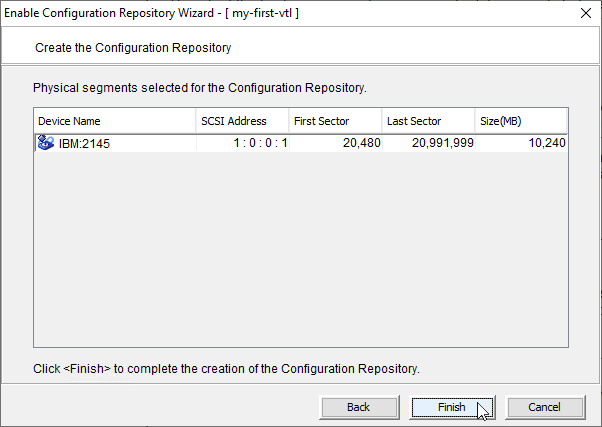This screenshot has height=427, width=602.
Task: Click the IBM:2145 device icon
Action: pos(46,143)
